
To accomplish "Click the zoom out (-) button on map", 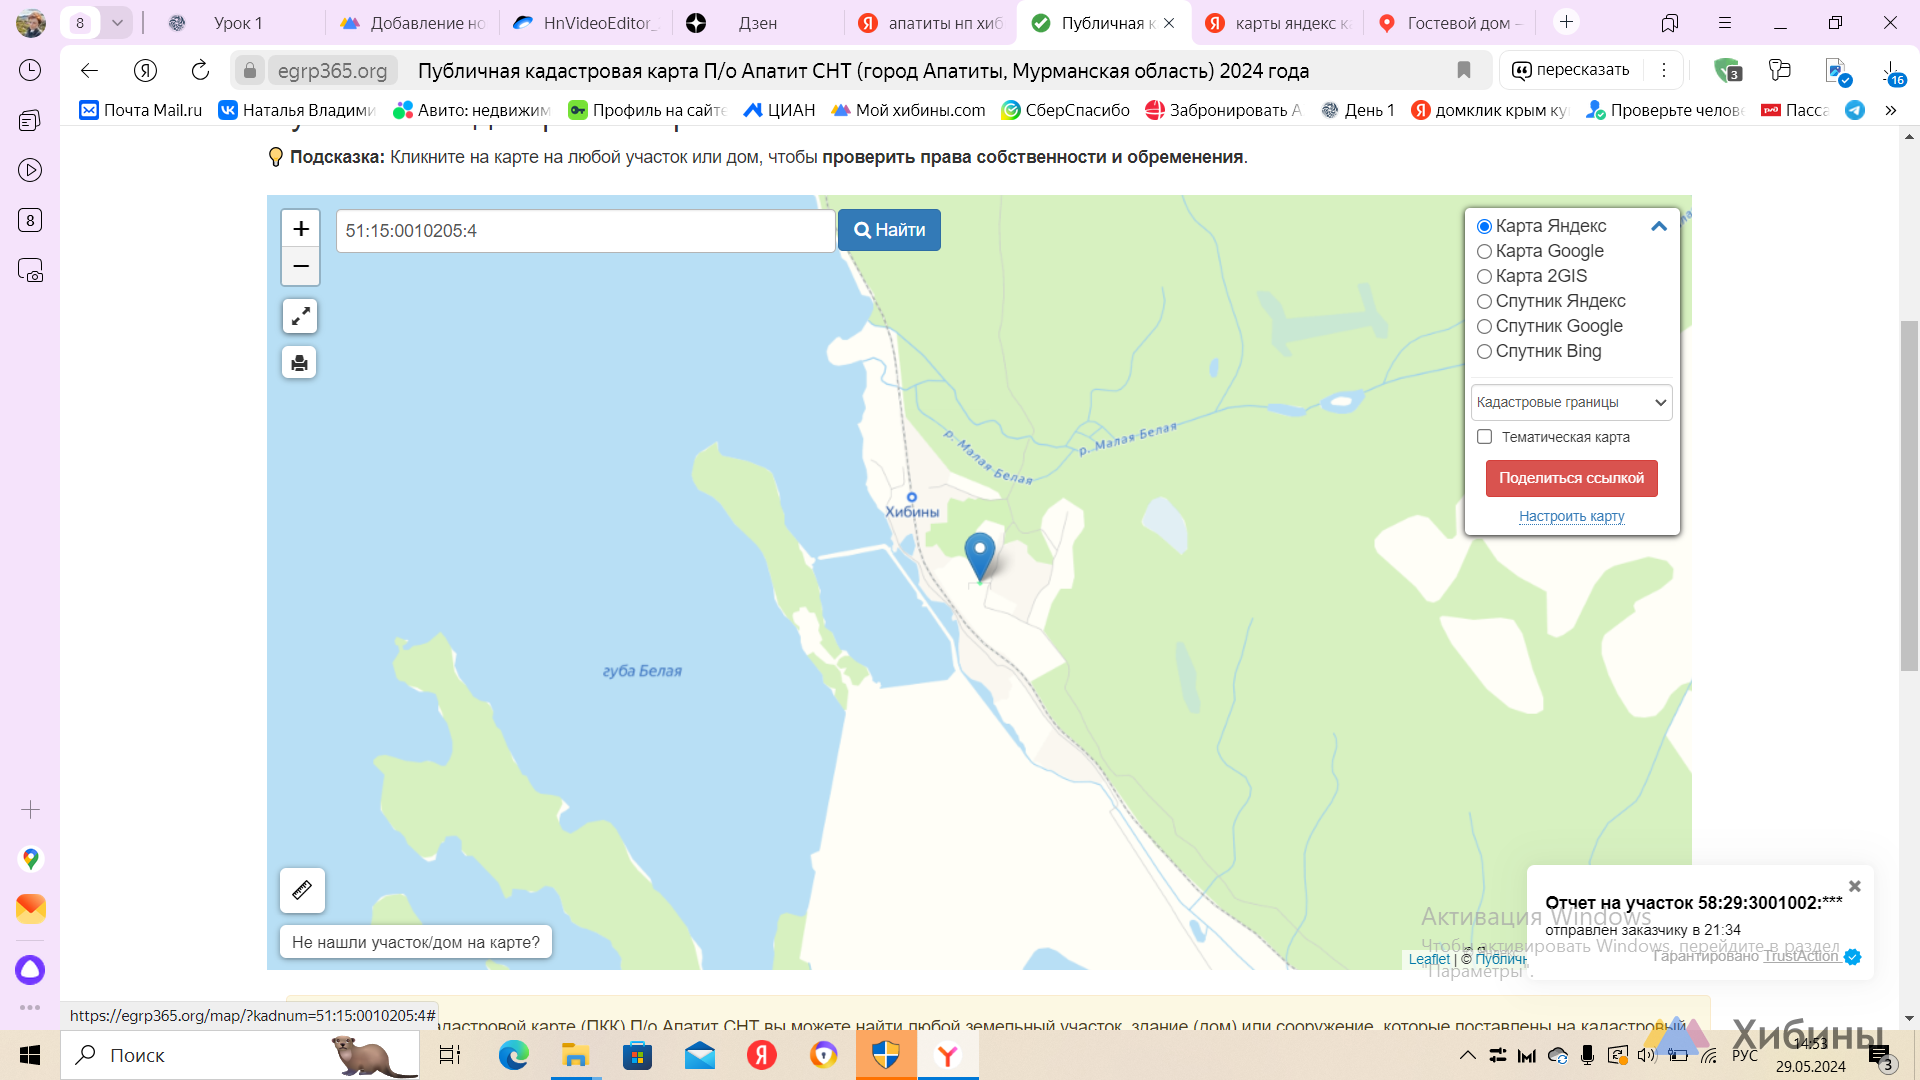I will click(x=301, y=266).
